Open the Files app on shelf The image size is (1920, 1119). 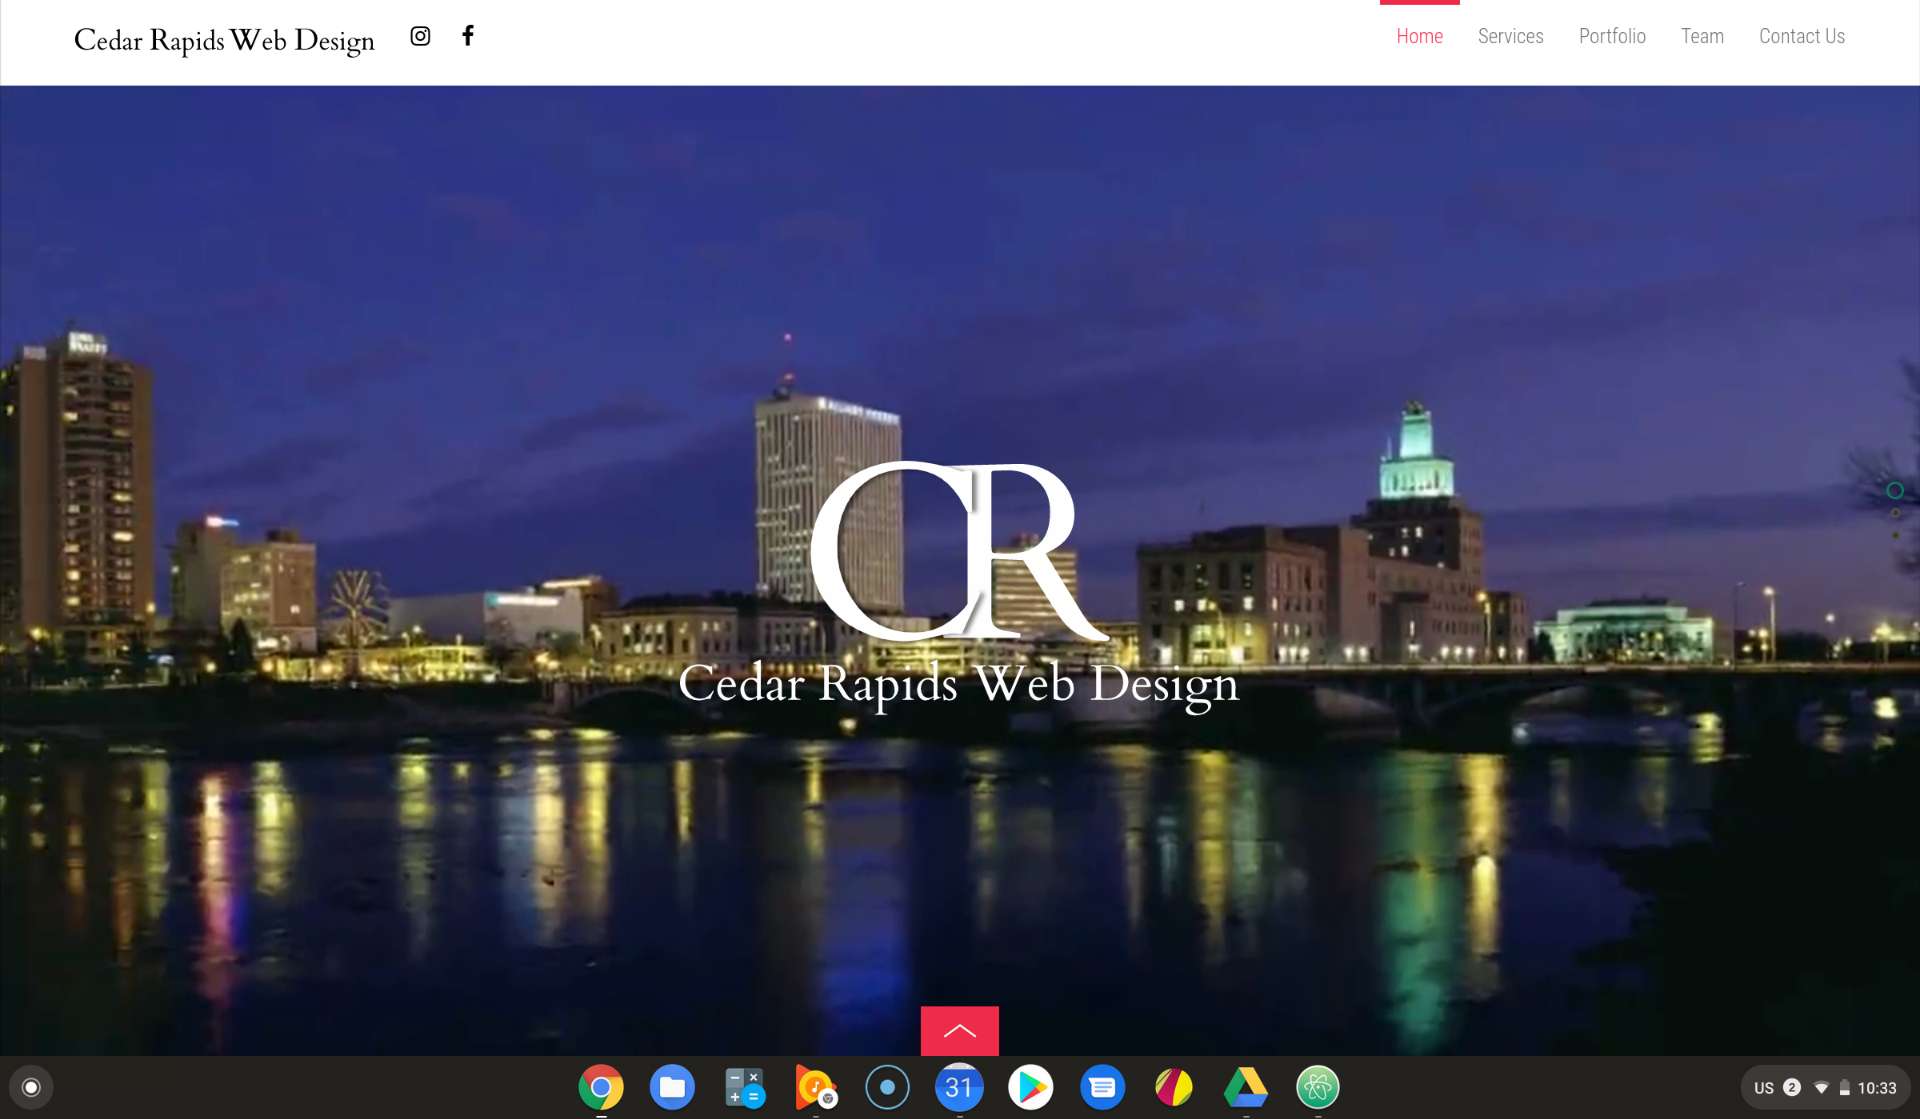[x=672, y=1087]
